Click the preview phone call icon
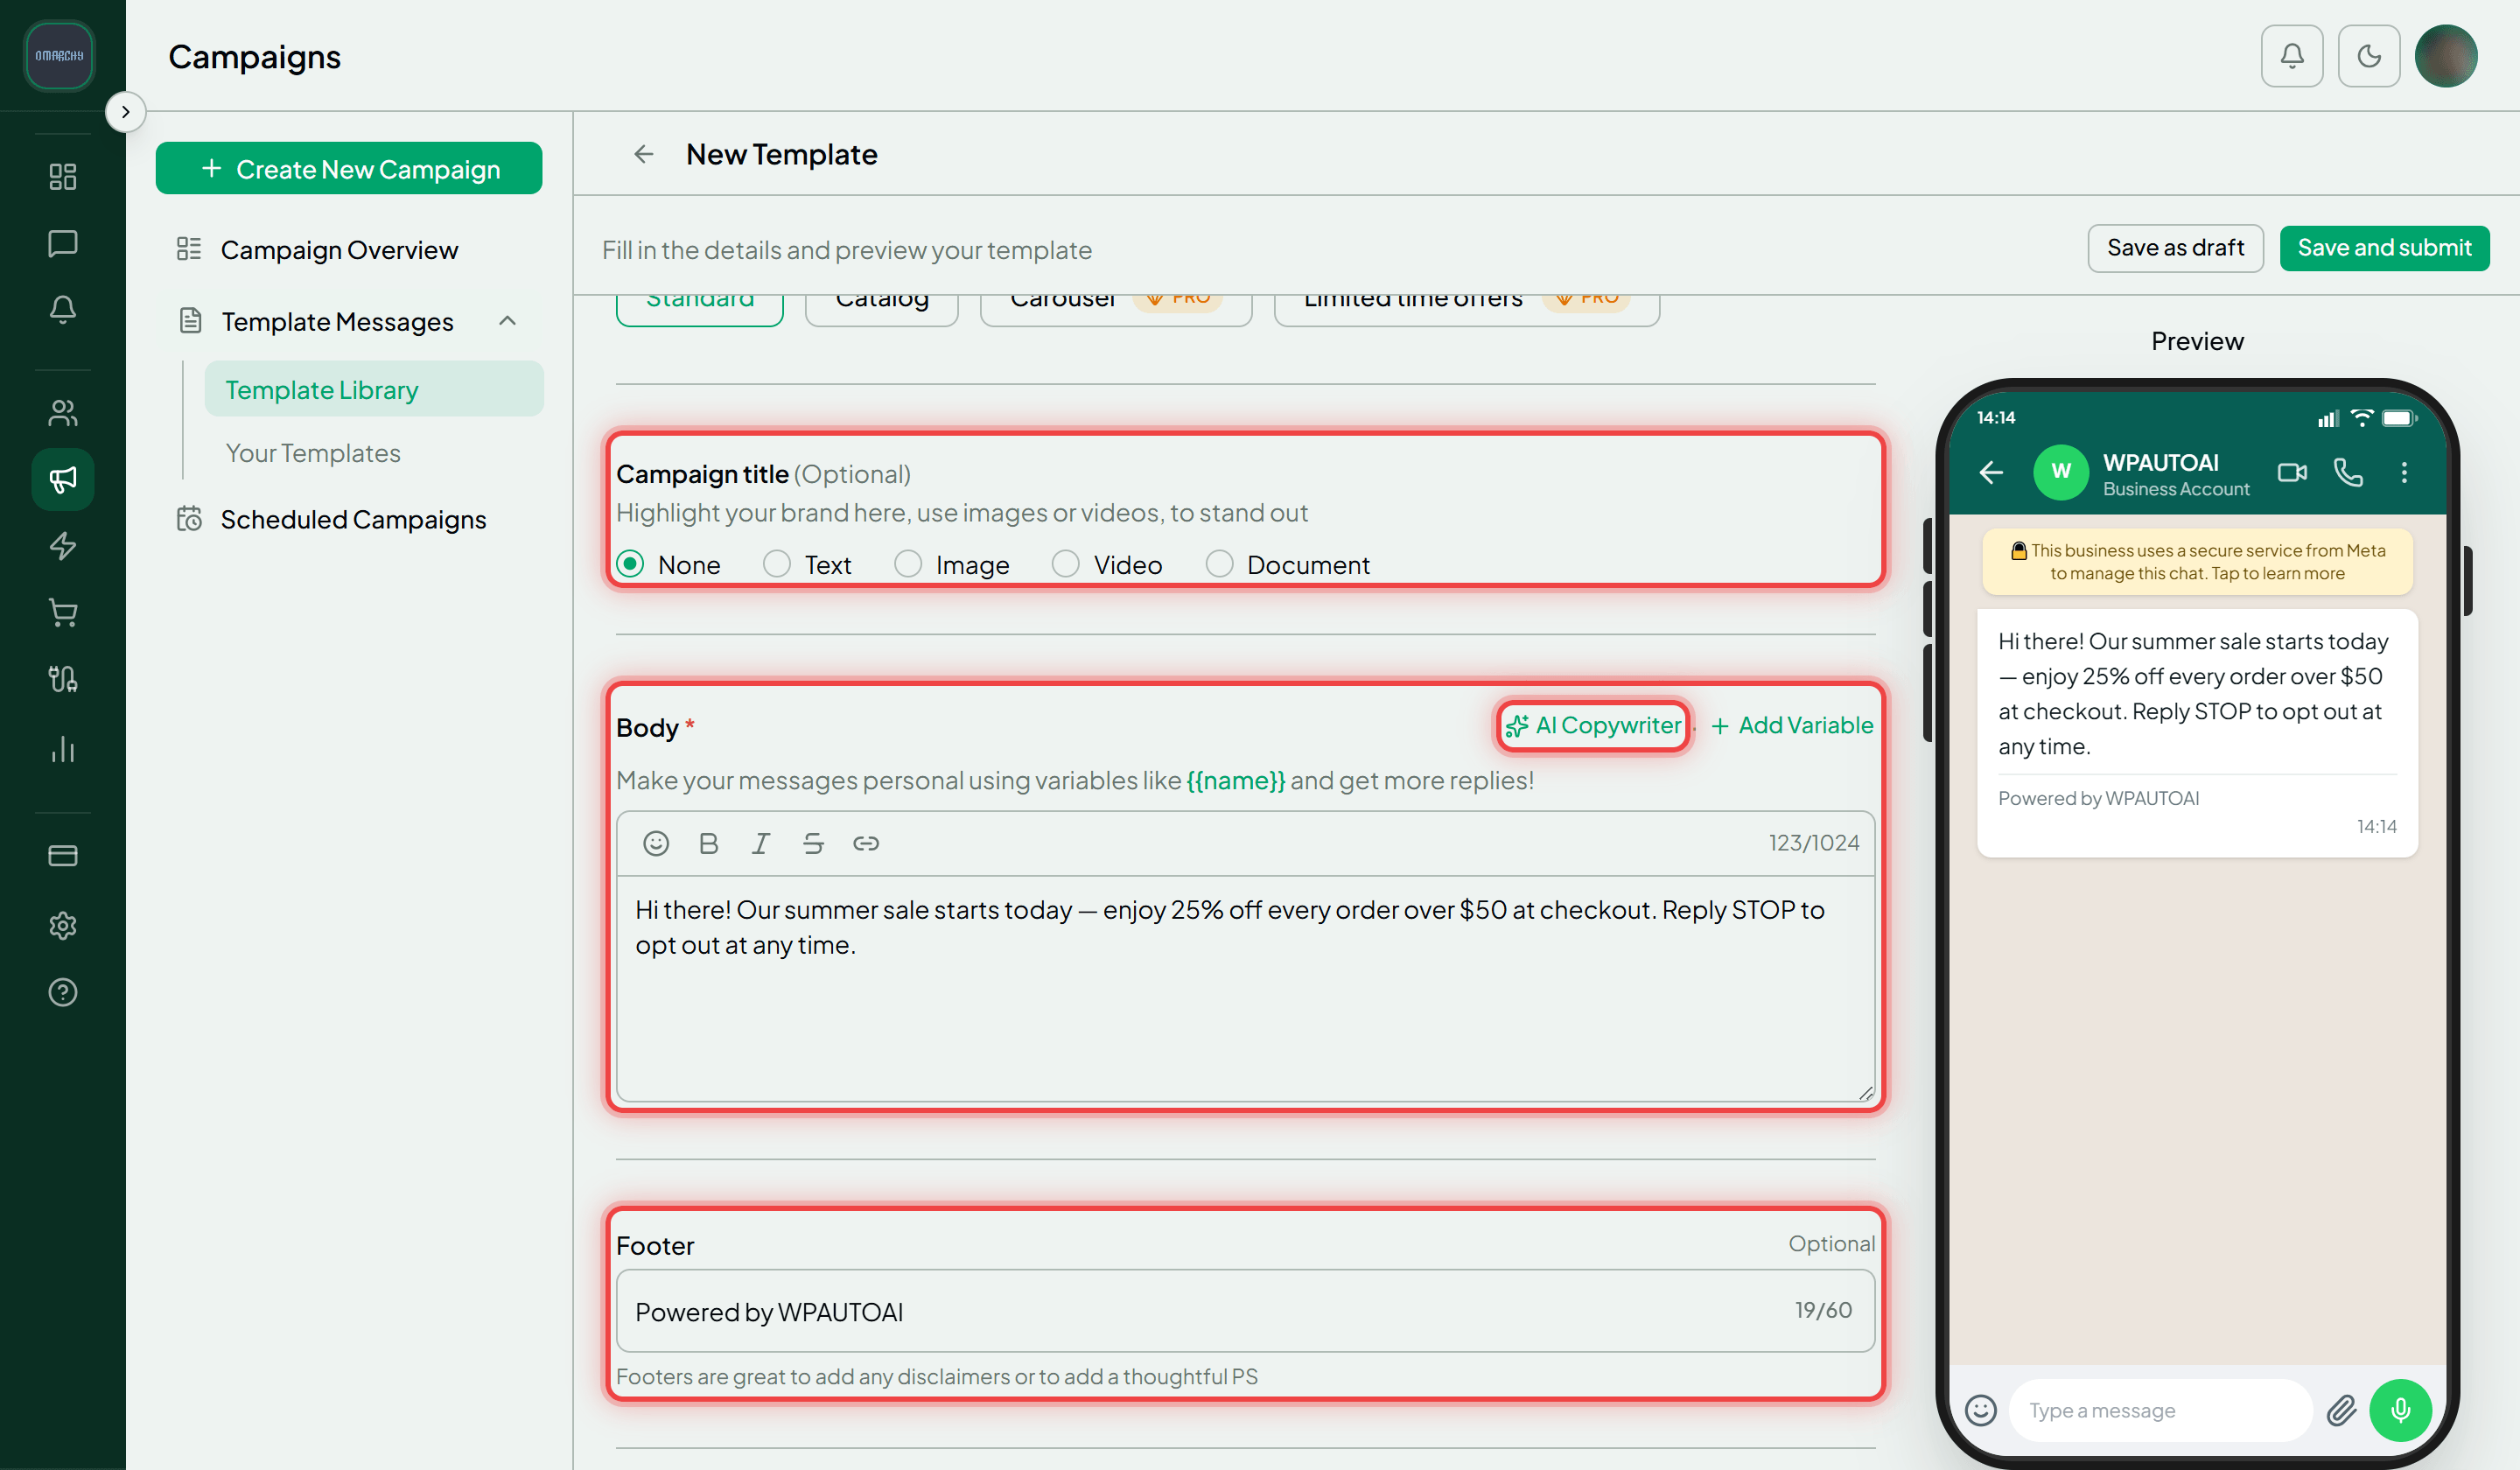This screenshot has height=1470, width=2520. [2347, 472]
